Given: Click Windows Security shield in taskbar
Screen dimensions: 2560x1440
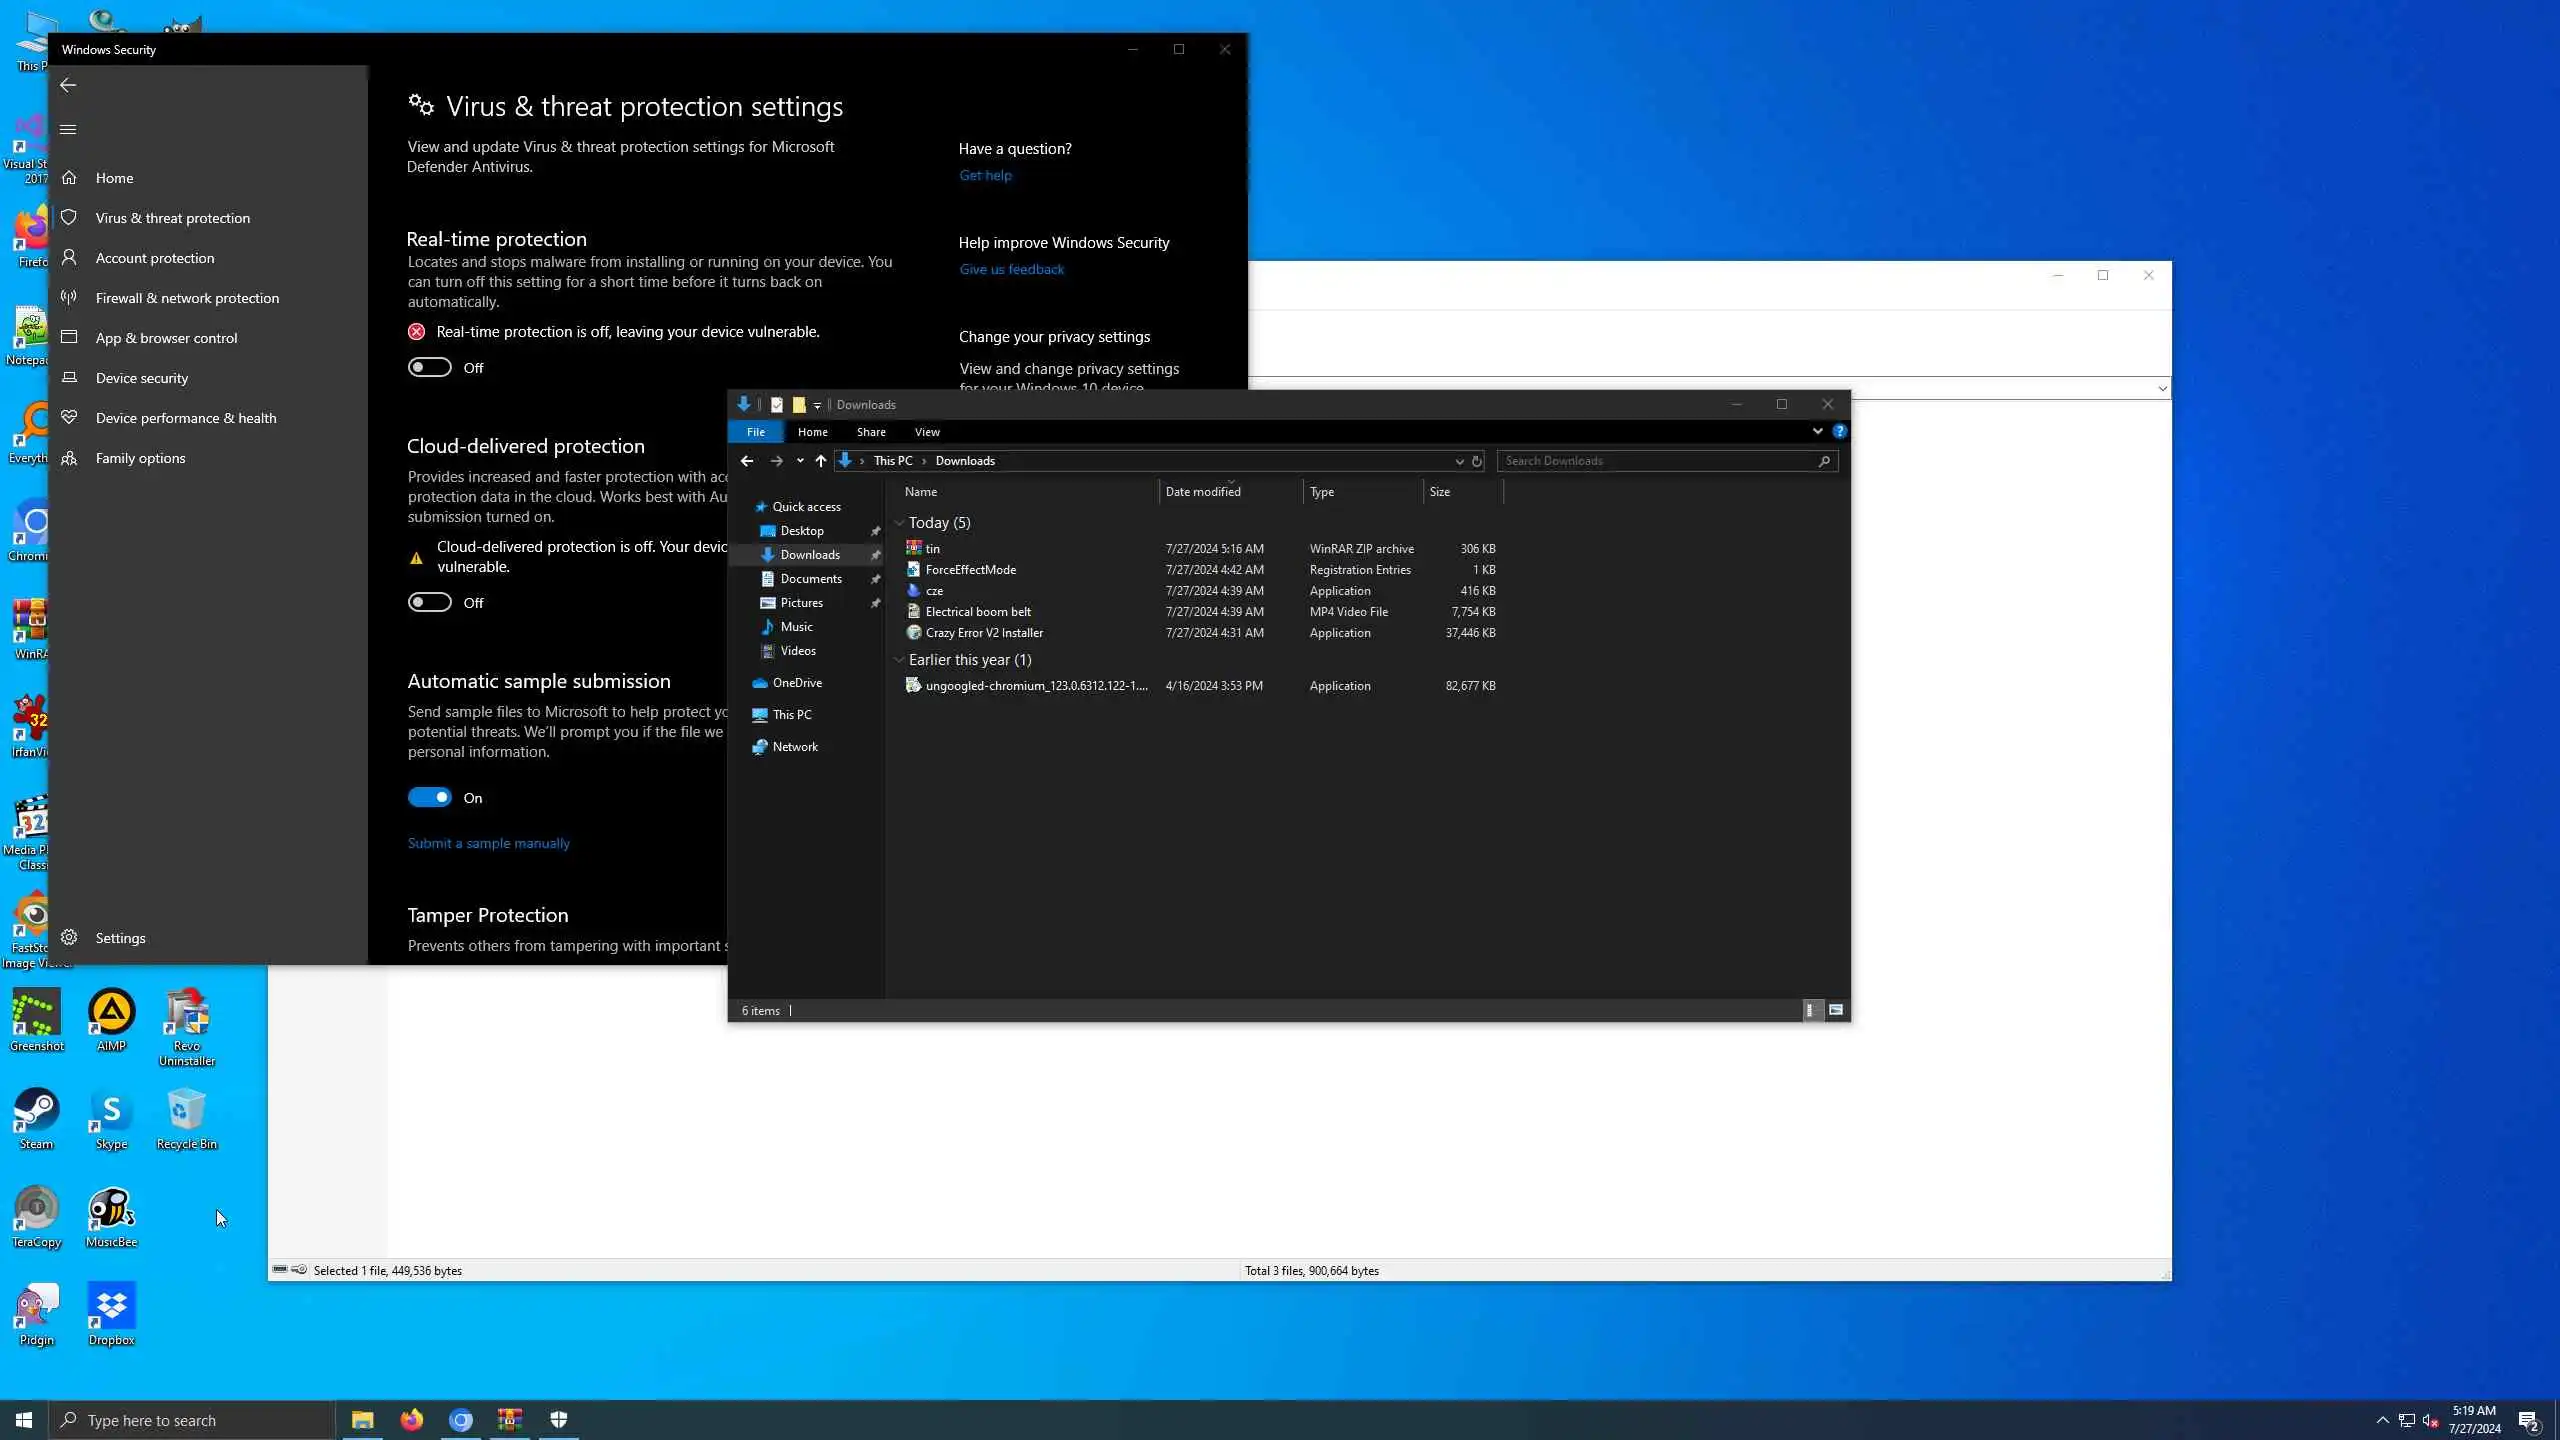Looking at the screenshot, I should click(559, 1420).
